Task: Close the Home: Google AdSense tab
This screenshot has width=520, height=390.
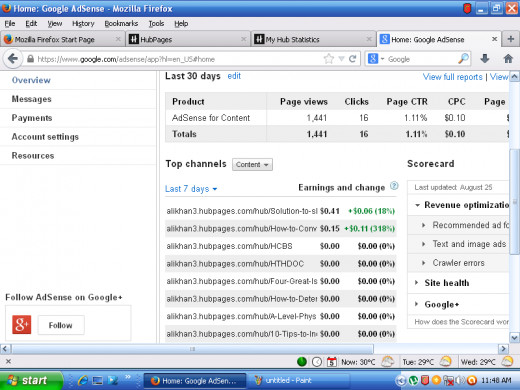Action: pos(495,39)
